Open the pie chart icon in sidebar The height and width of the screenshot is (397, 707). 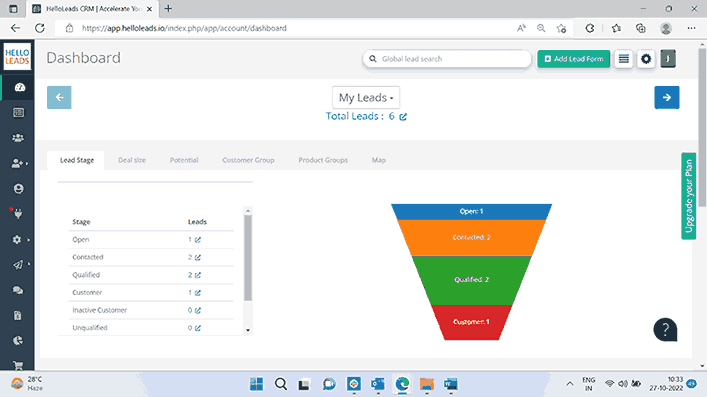pos(18,341)
